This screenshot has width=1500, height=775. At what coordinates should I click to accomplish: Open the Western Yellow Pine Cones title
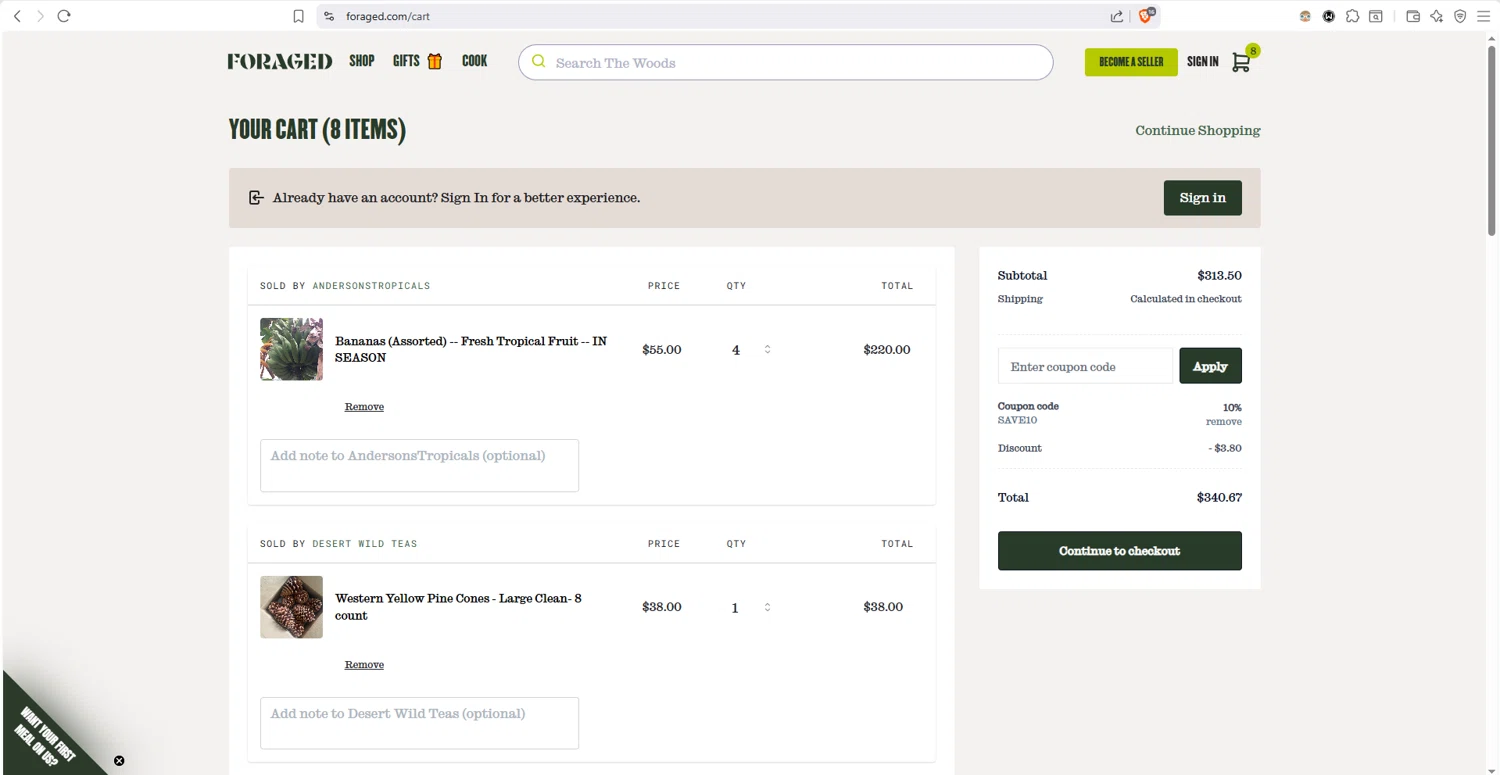(x=458, y=607)
